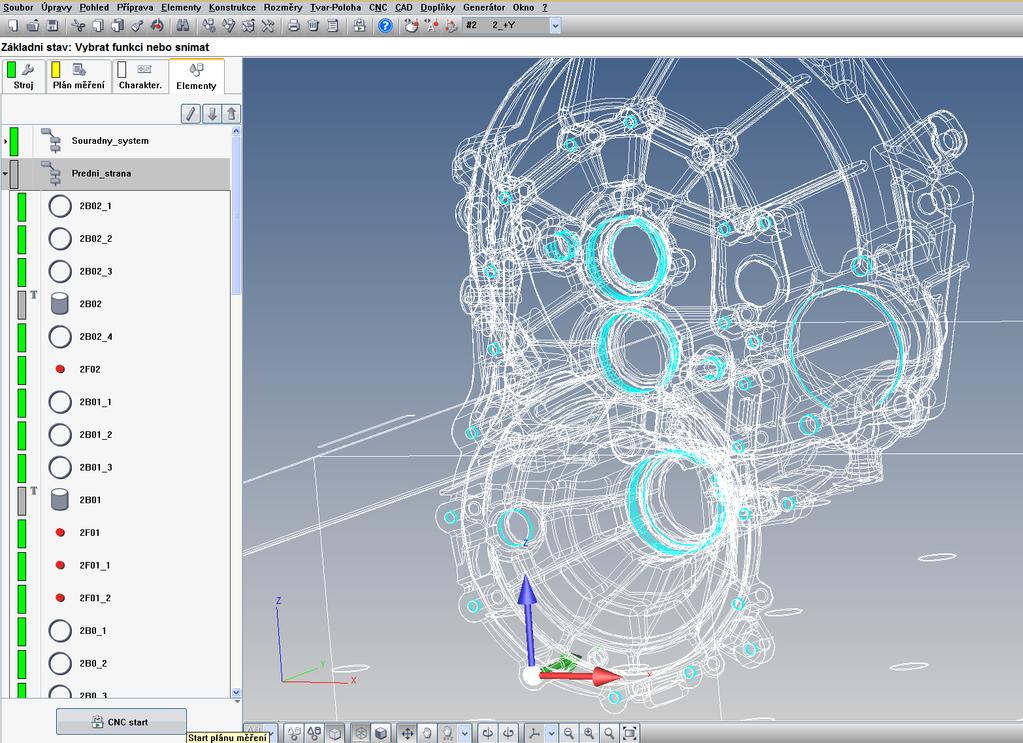Toggle the green status box of 2F01_2
Image resolution: width=1023 pixels, height=743 pixels.
click(x=22, y=598)
